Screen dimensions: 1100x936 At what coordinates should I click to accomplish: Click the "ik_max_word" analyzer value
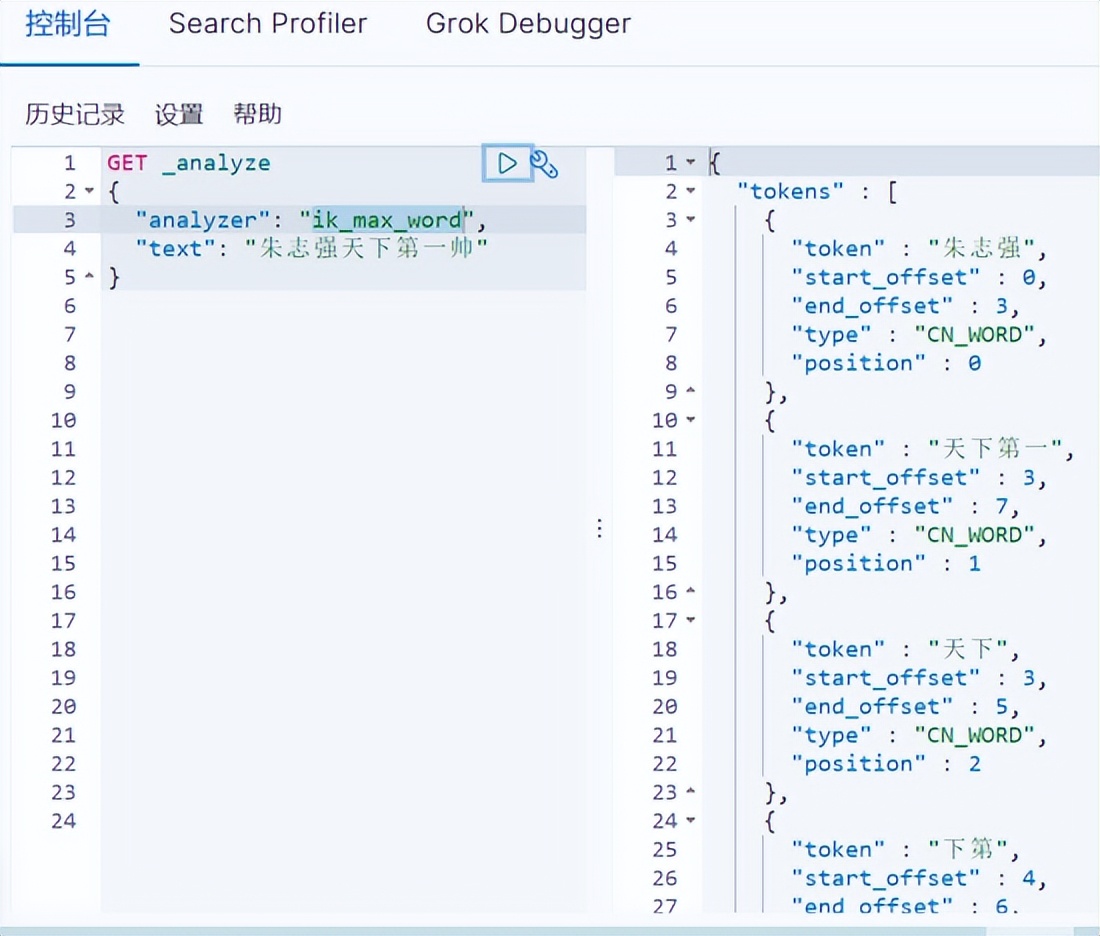(x=387, y=220)
